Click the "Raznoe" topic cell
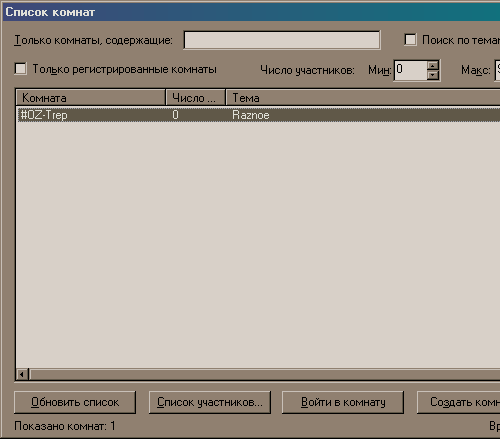The image size is (500, 439). pos(251,115)
